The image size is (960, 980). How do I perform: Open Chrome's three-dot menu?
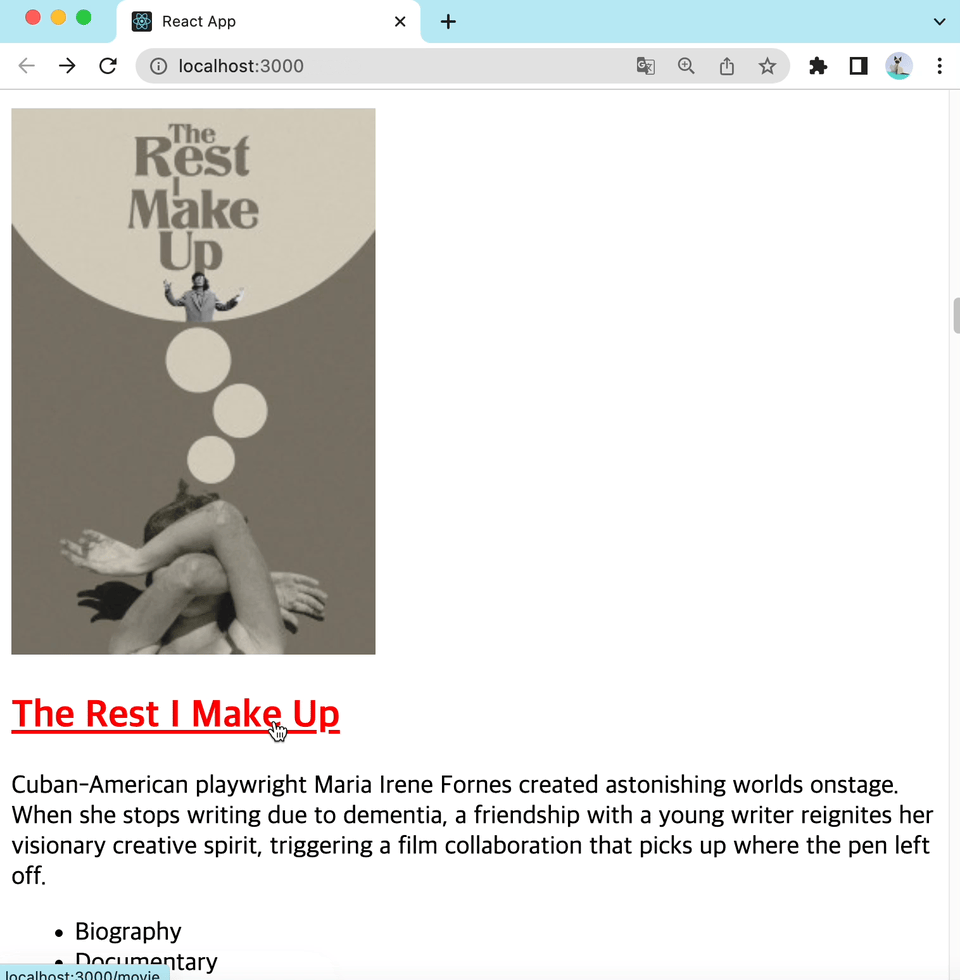[x=939, y=66]
